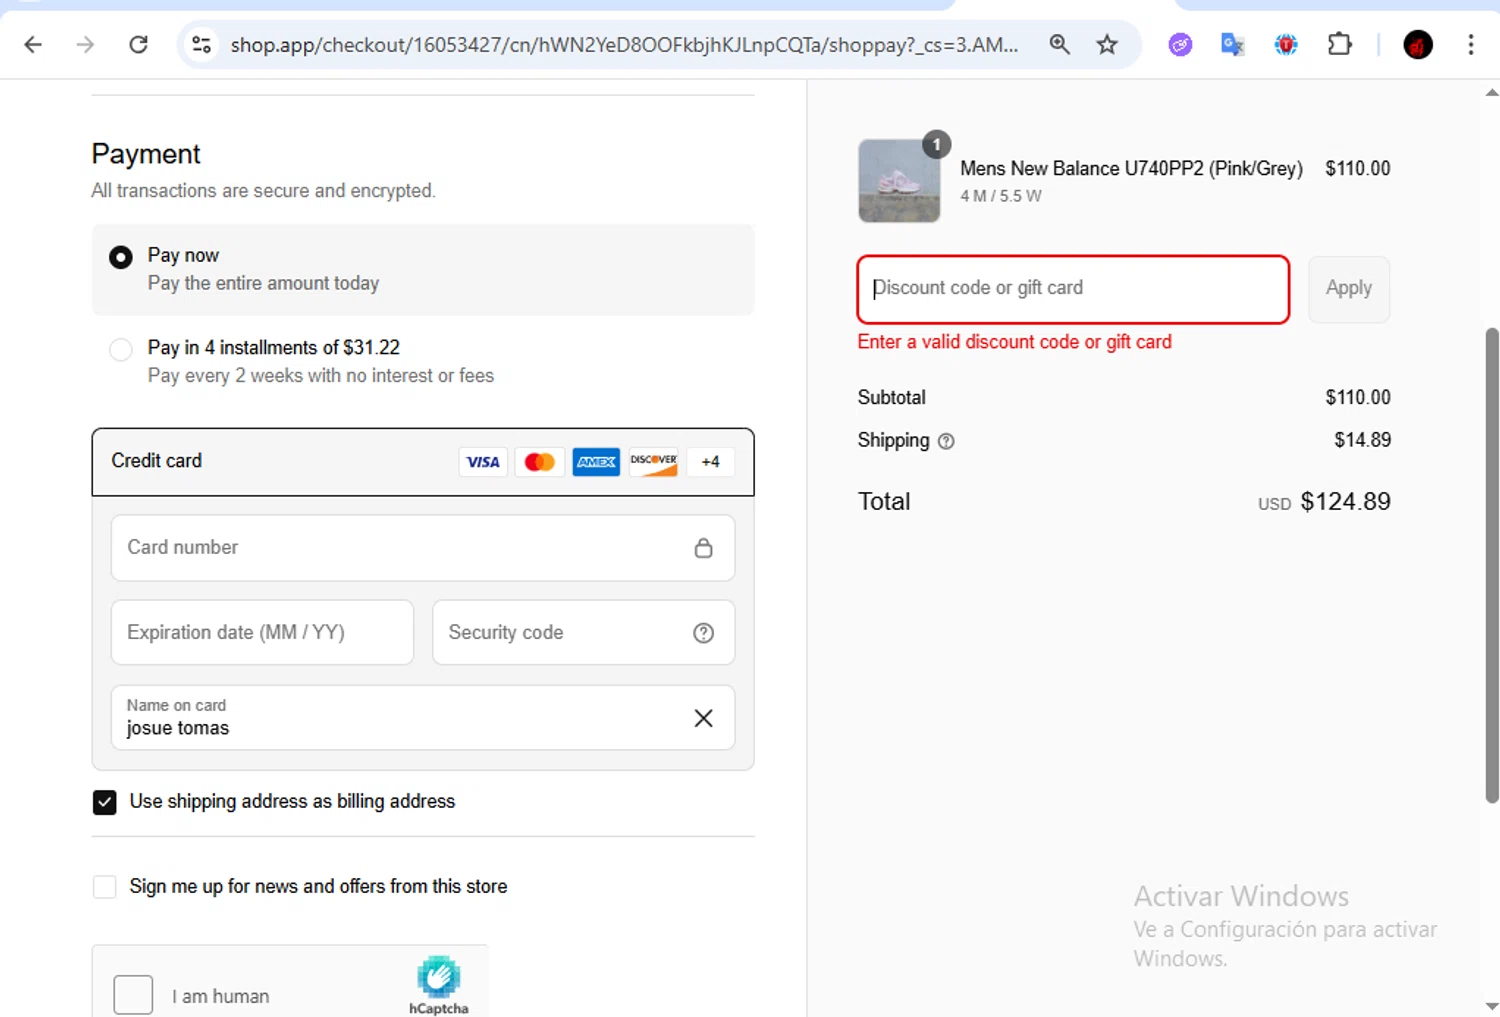
Task: Edit the Name on card field
Action: click(423, 718)
